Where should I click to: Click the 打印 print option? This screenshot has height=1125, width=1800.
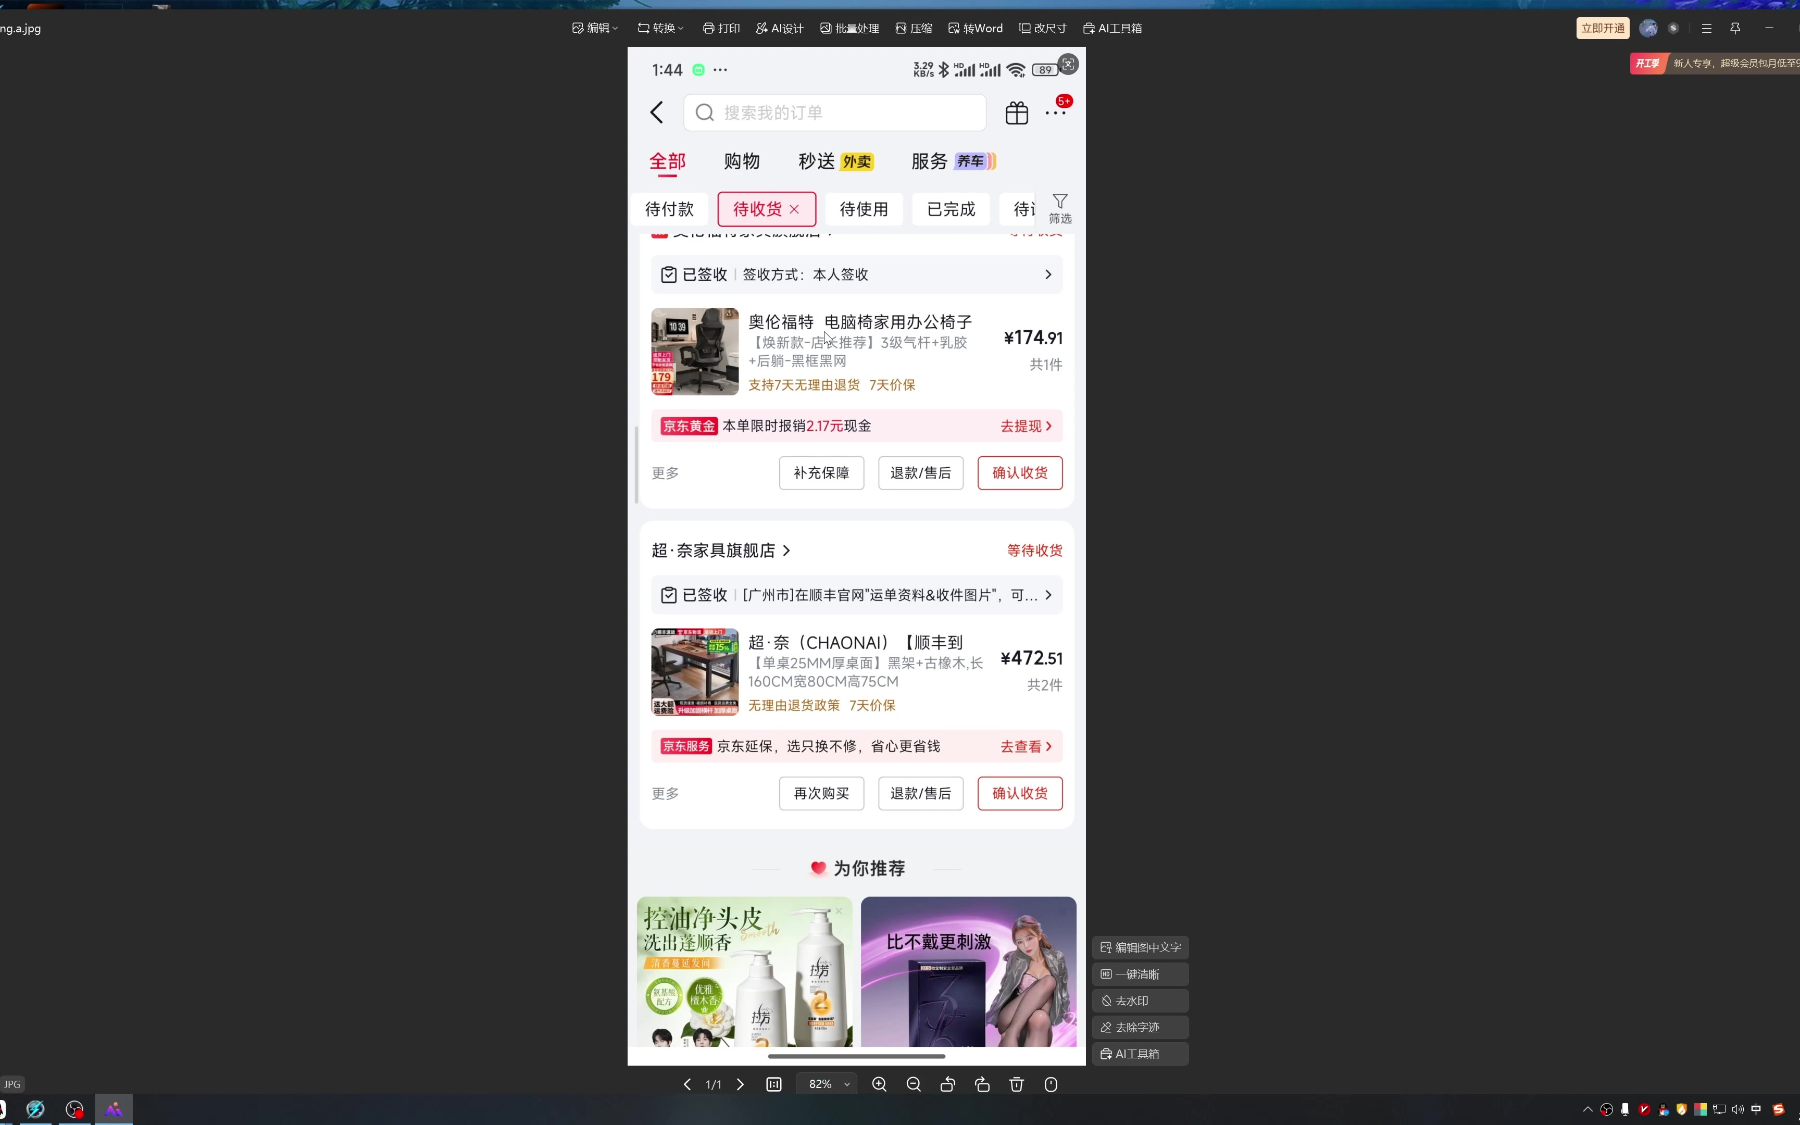[x=721, y=28]
